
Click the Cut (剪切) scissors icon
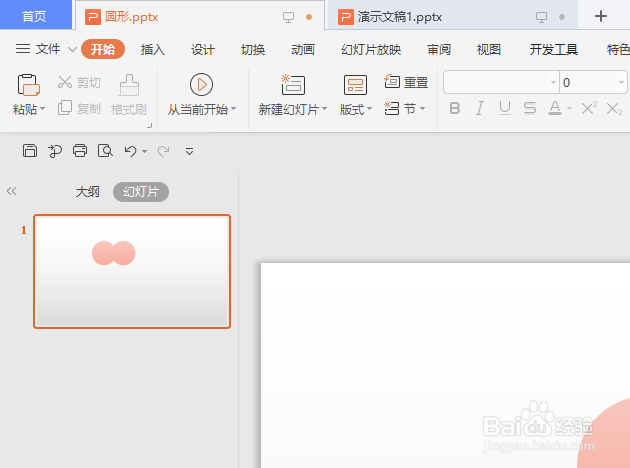click(x=65, y=82)
